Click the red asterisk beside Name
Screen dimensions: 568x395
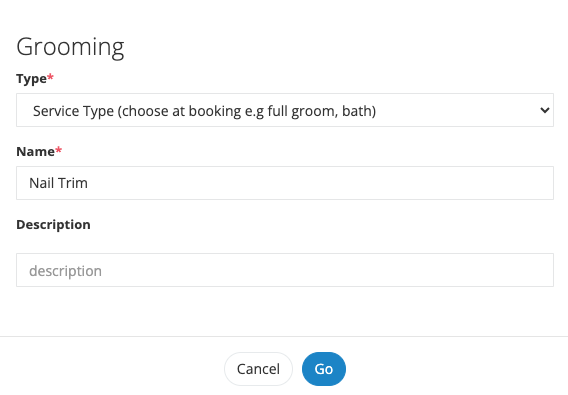click(x=59, y=149)
